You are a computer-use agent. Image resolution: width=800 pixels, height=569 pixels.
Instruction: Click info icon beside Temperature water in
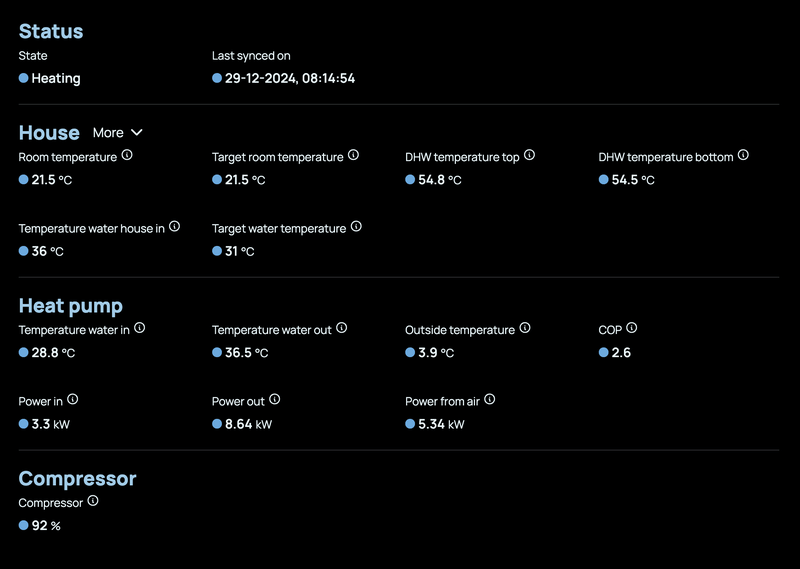point(140,328)
